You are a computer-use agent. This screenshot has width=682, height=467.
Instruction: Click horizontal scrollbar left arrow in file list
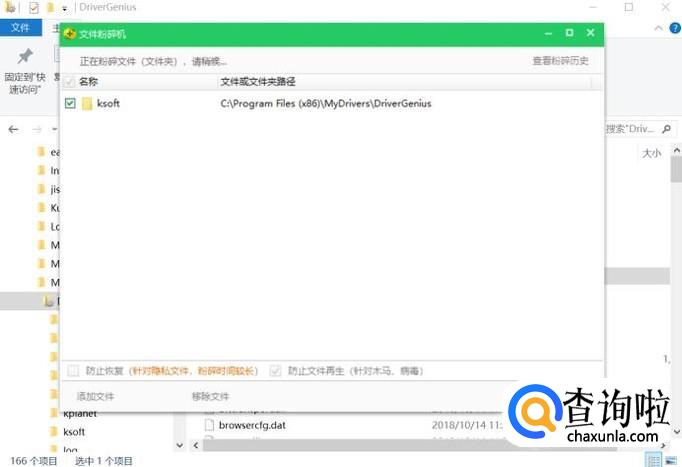pyautogui.click(x=196, y=445)
